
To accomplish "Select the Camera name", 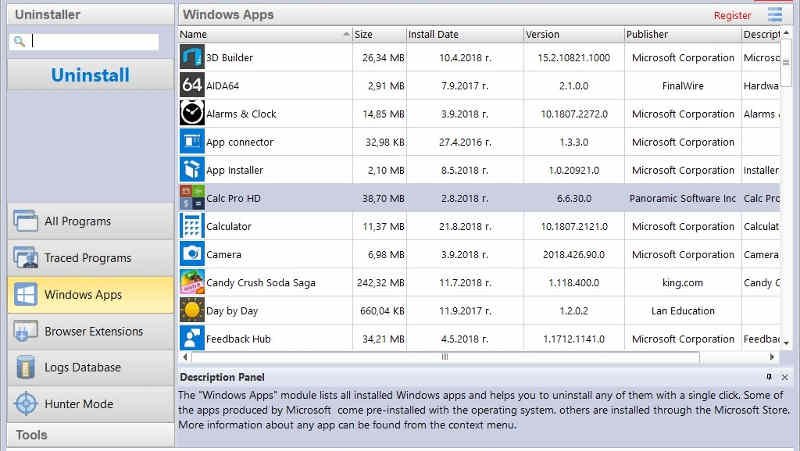I will coord(223,255).
